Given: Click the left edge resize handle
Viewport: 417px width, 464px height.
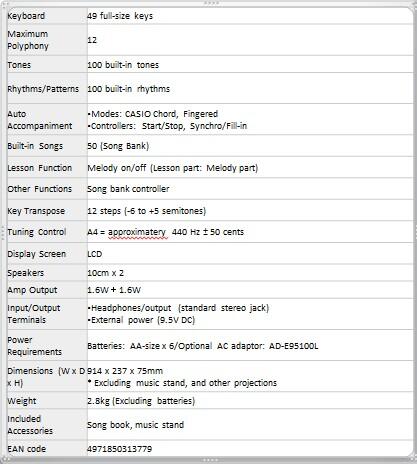Looking at the screenshot, I should (x=2, y=232).
